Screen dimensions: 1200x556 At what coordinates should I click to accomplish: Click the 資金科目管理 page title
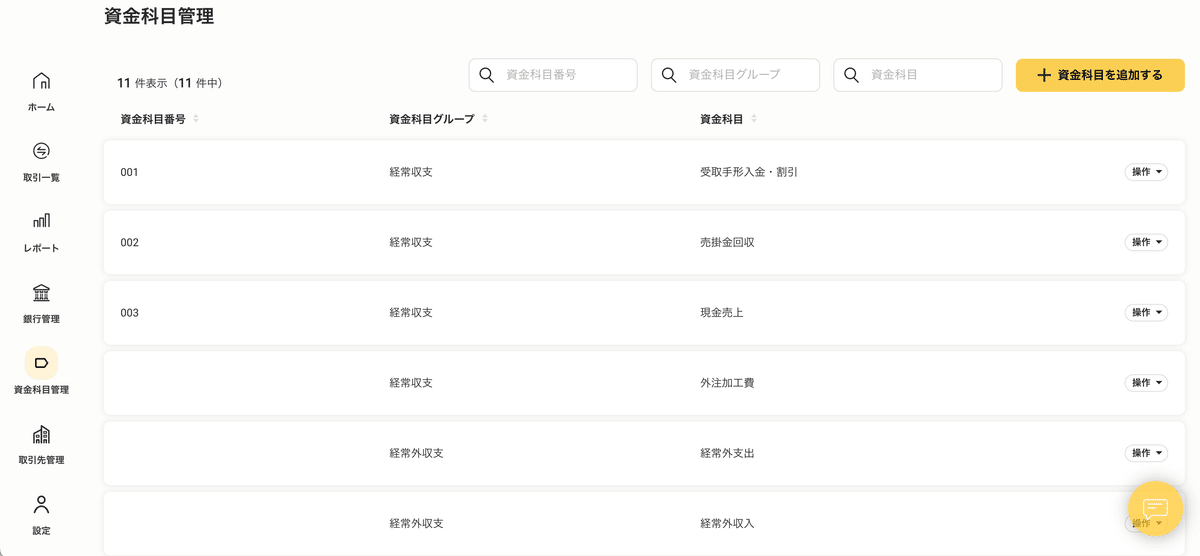159,16
